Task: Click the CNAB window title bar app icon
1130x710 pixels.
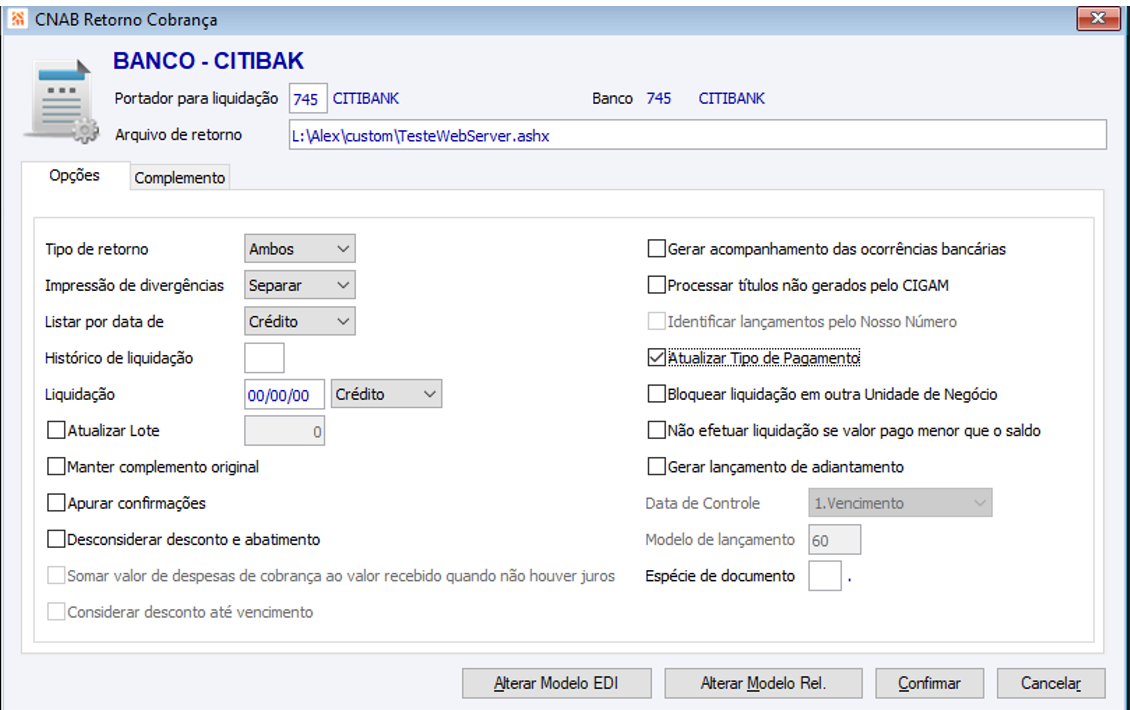Action: point(17,19)
